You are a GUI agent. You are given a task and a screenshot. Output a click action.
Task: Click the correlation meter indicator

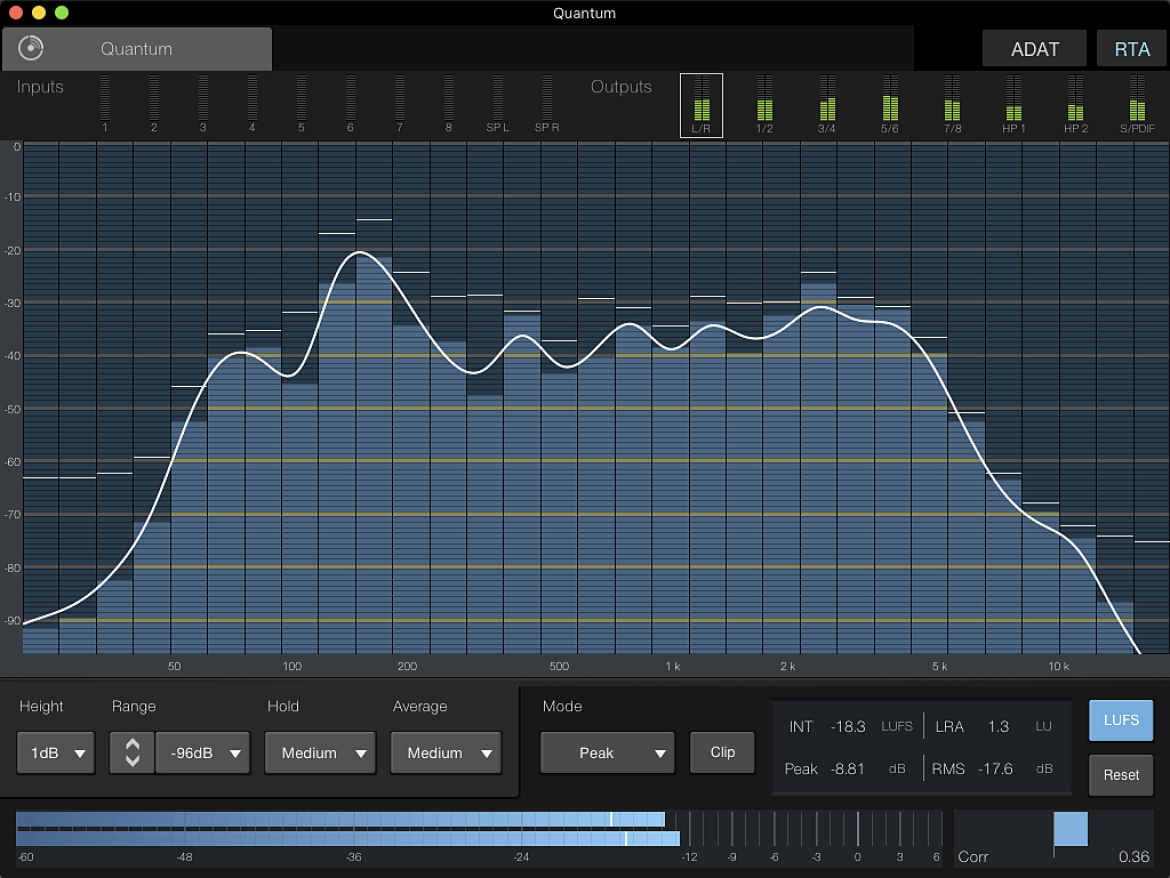1070,829
